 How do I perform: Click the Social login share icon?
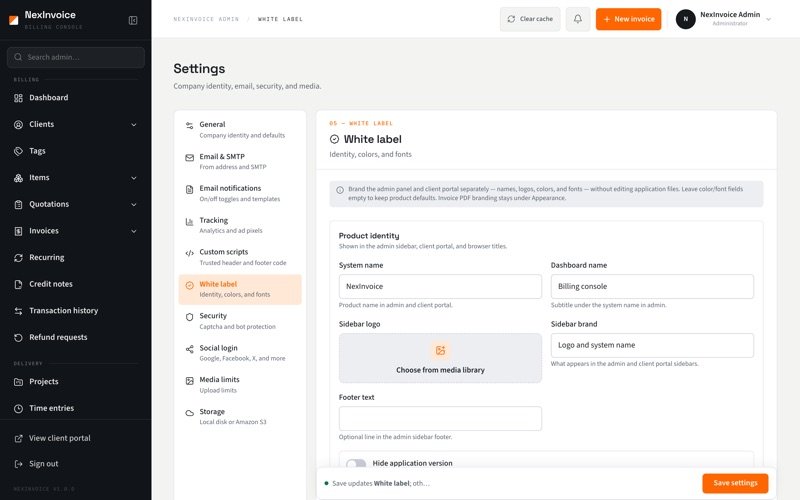(189, 349)
